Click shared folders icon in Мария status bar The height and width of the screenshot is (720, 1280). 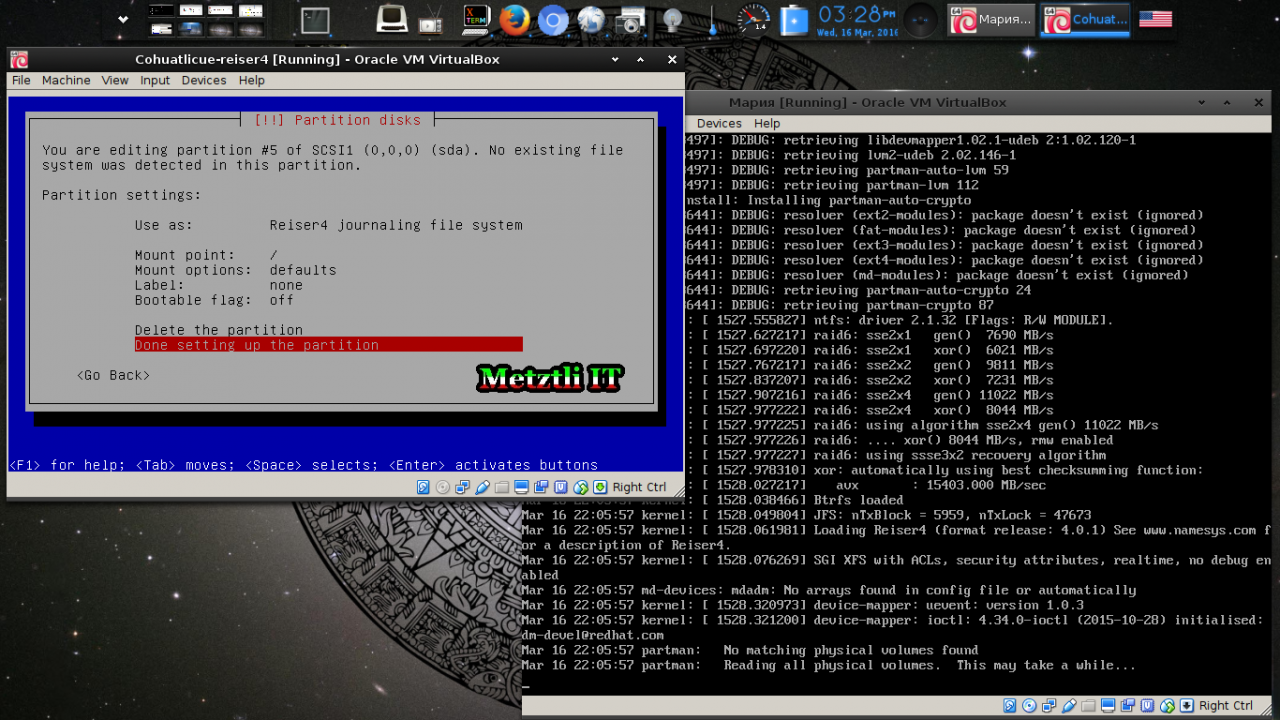1089,706
